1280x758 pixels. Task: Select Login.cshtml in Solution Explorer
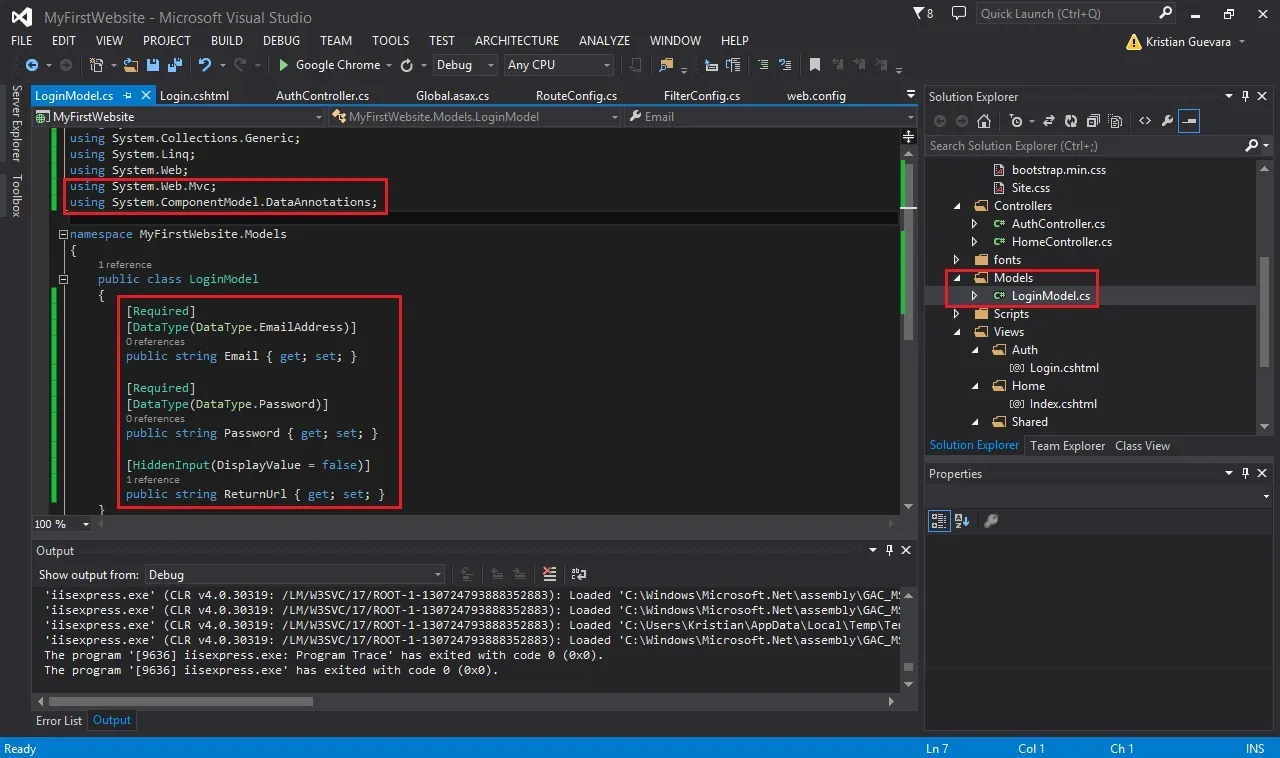click(1064, 368)
